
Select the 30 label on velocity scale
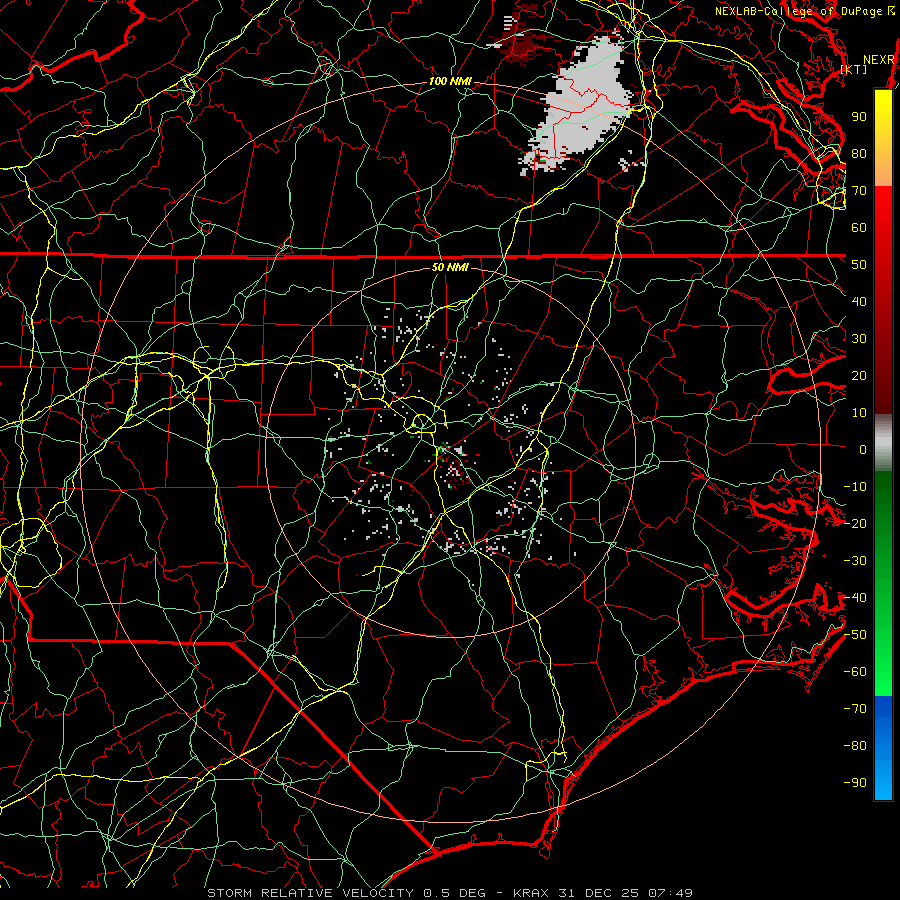(x=859, y=339)
